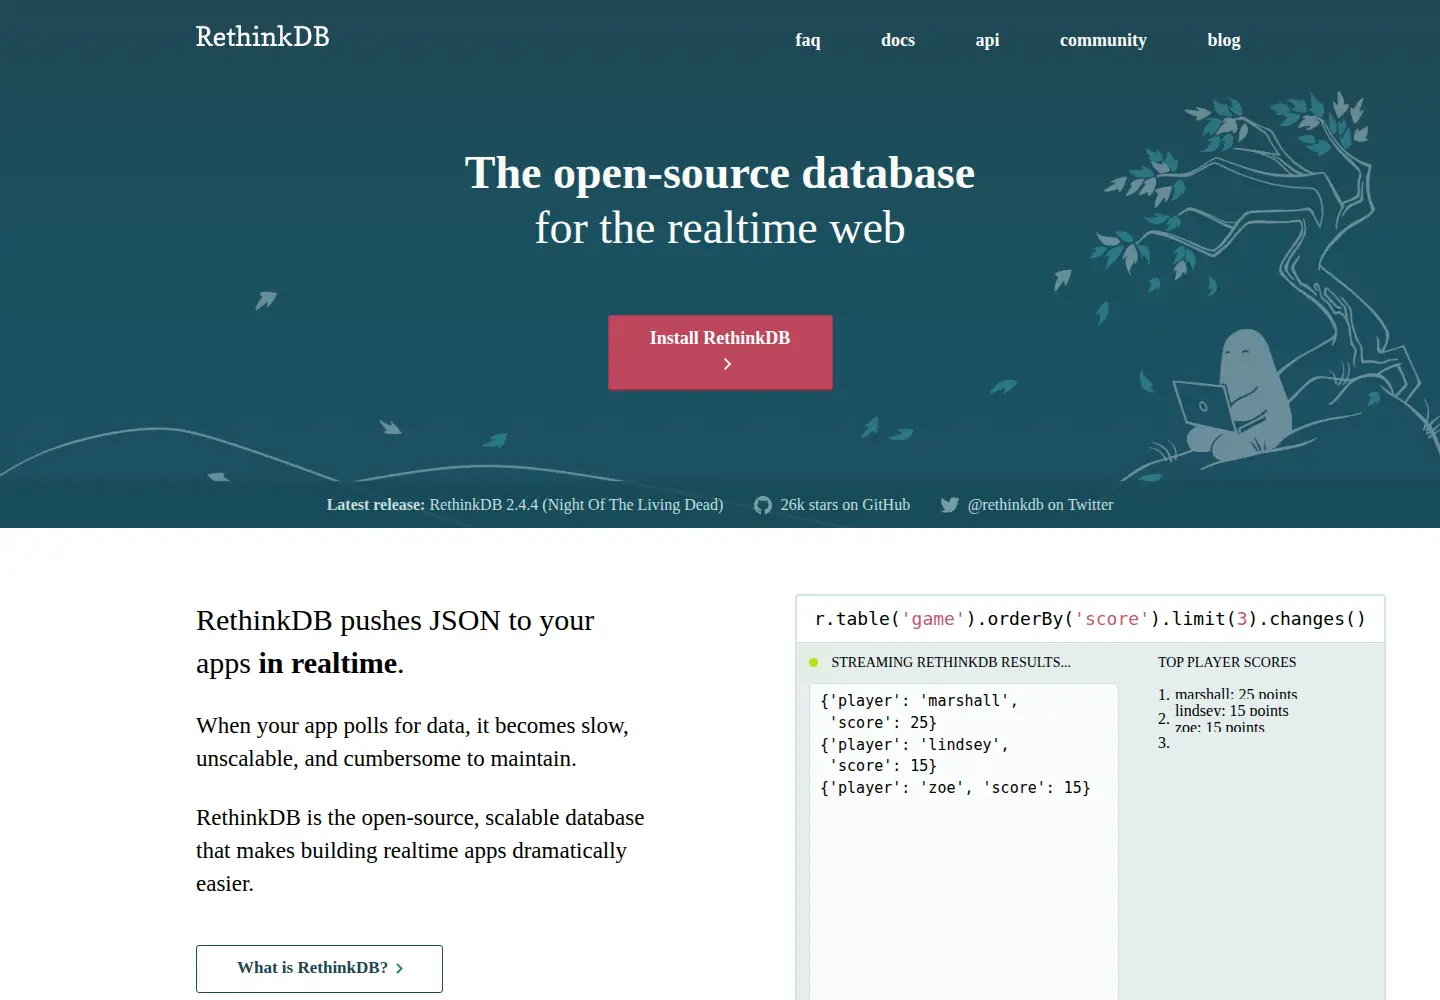The image size is (1440, 1000).
Task: Open the RethinkDB 2.4.4 release link
Action: (x=576, y=505)
